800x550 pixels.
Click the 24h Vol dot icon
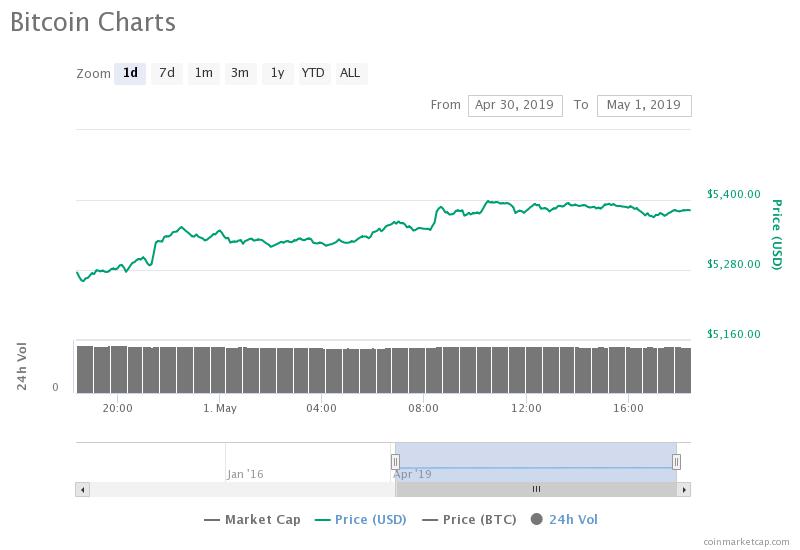pos(537,519)
